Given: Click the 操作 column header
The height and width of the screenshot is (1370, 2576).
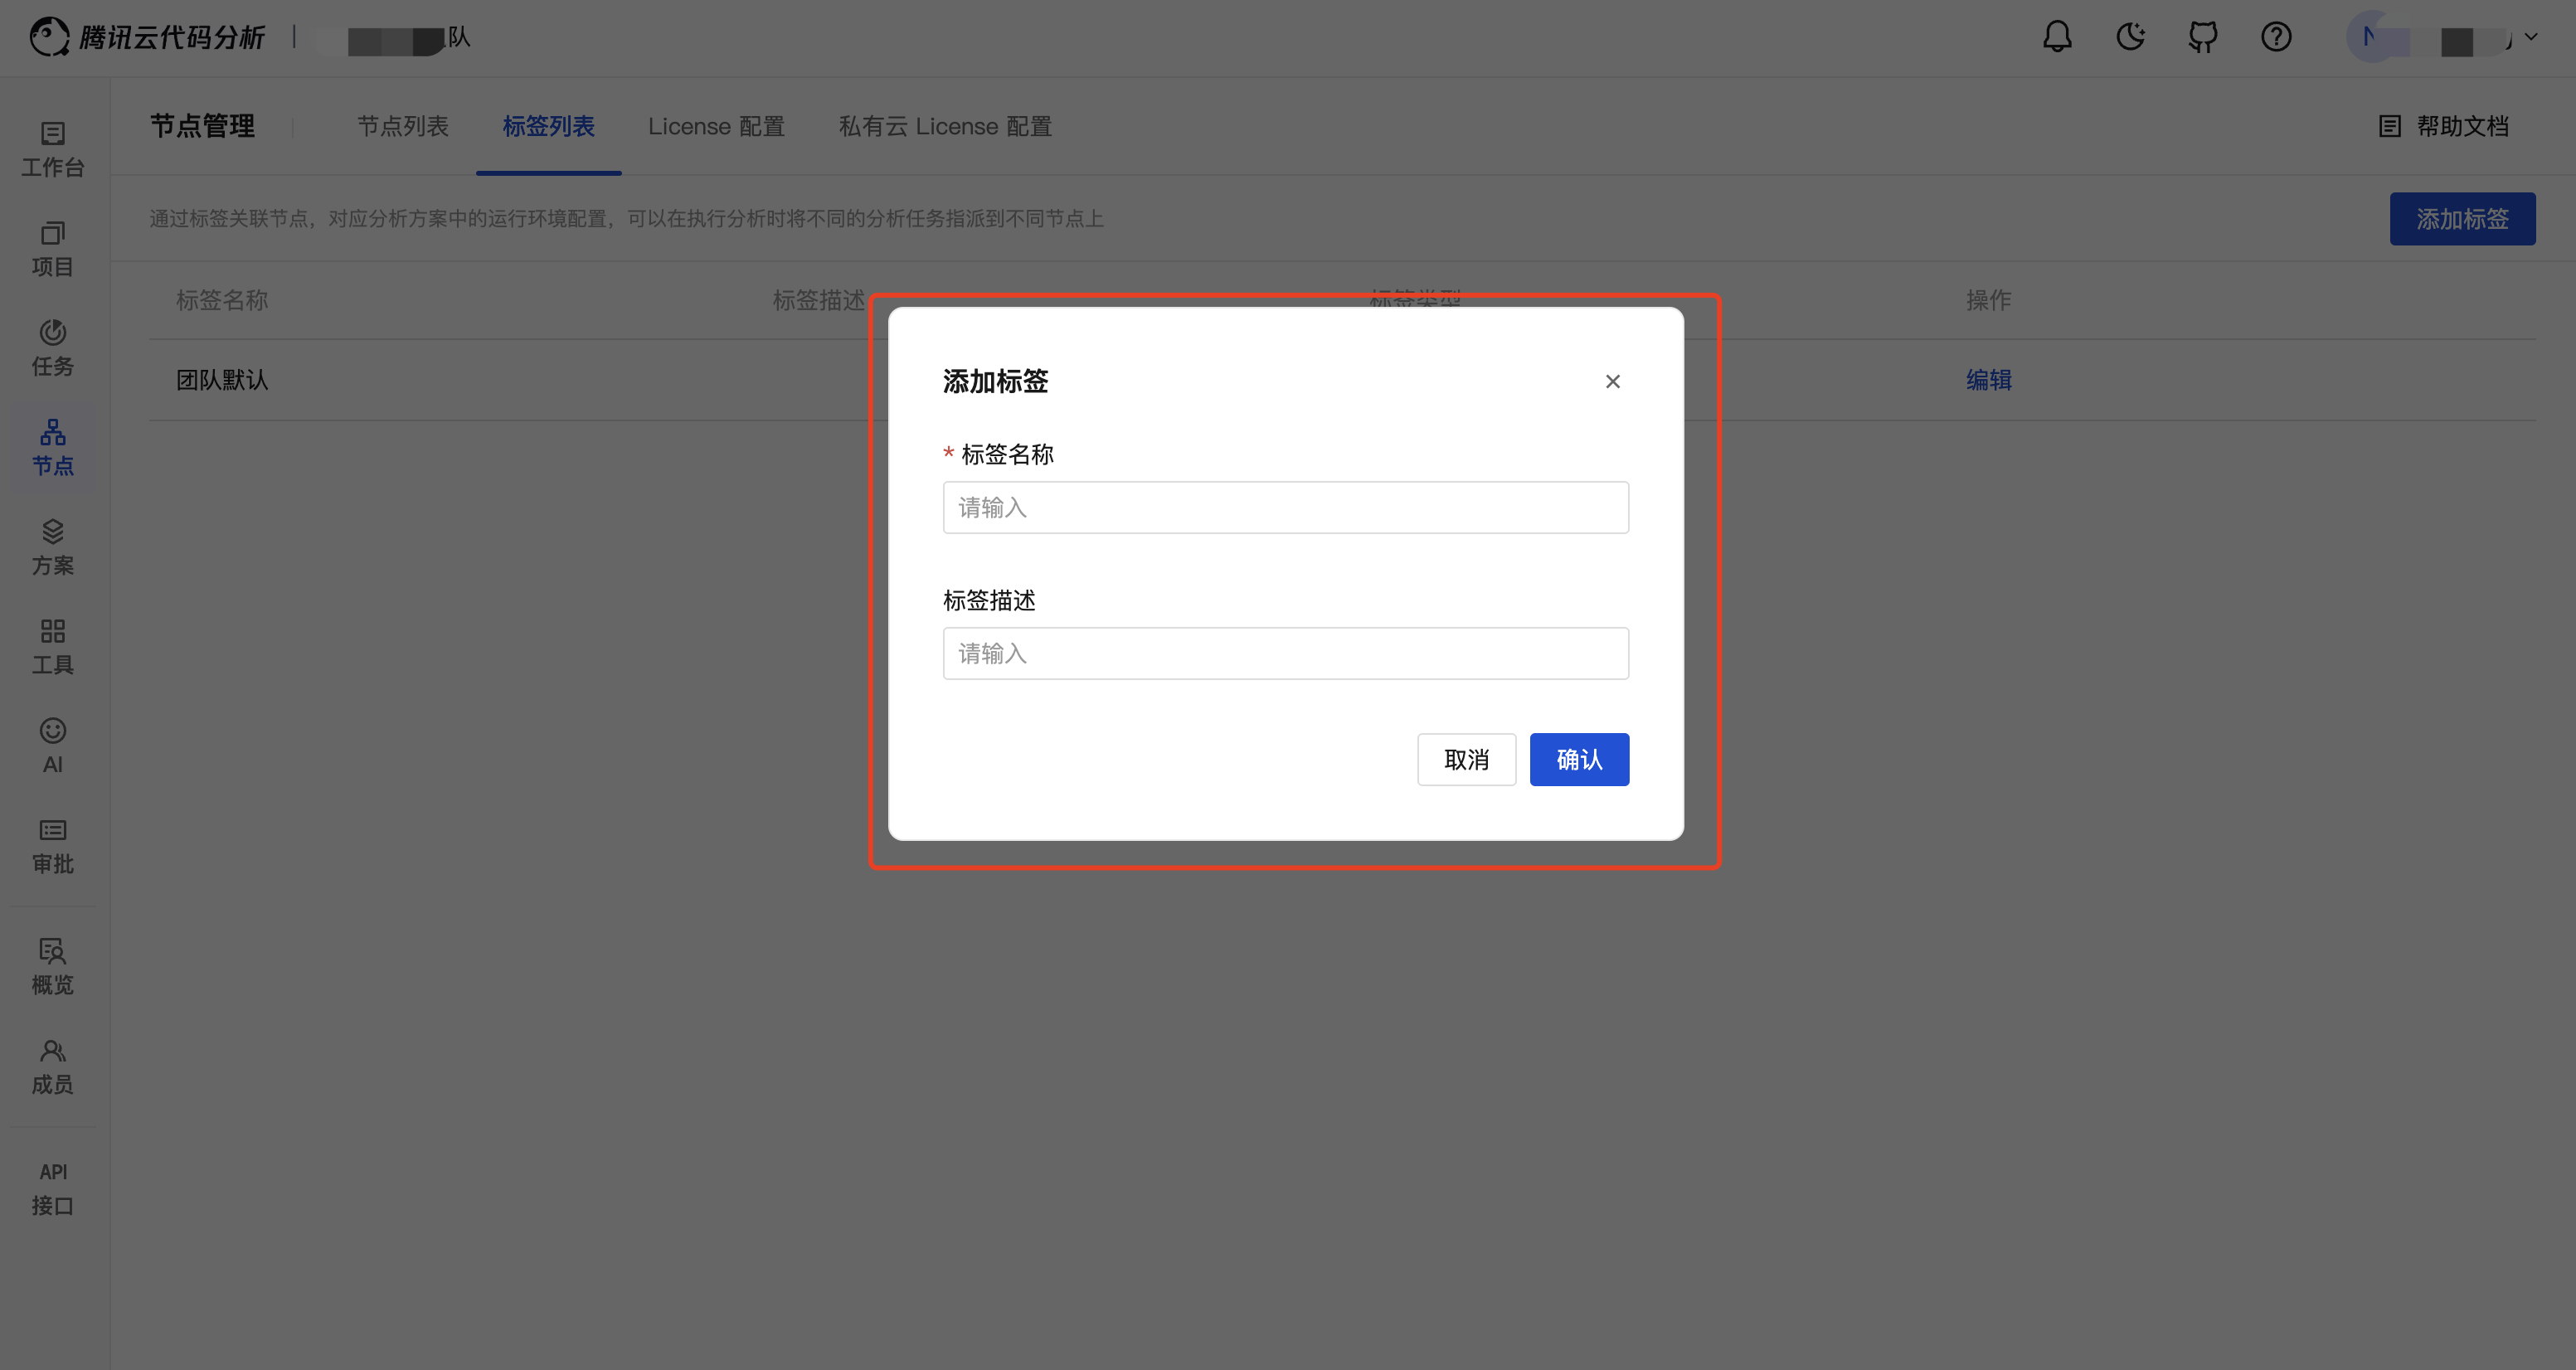Looking at the screenshot, I should click(1988, 300).
